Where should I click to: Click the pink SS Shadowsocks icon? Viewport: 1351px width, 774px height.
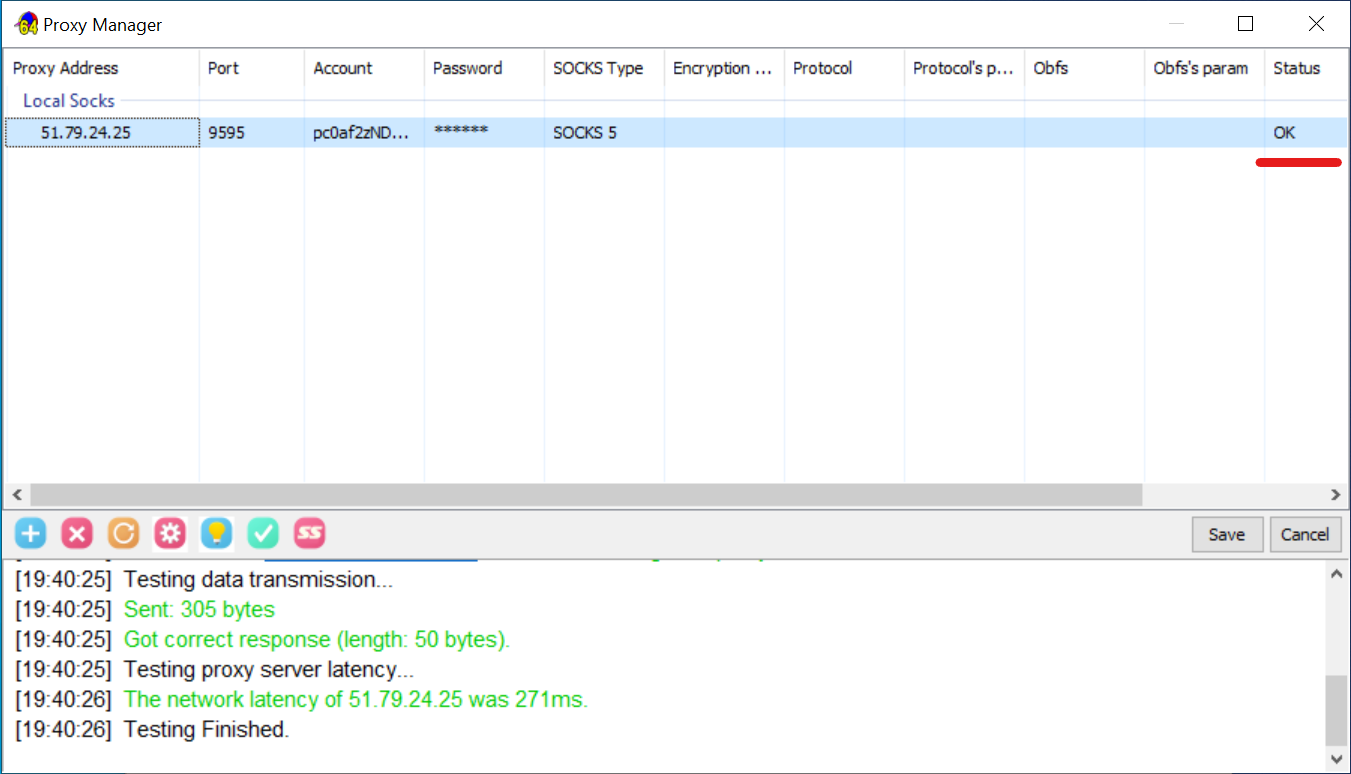click(310, 533)
